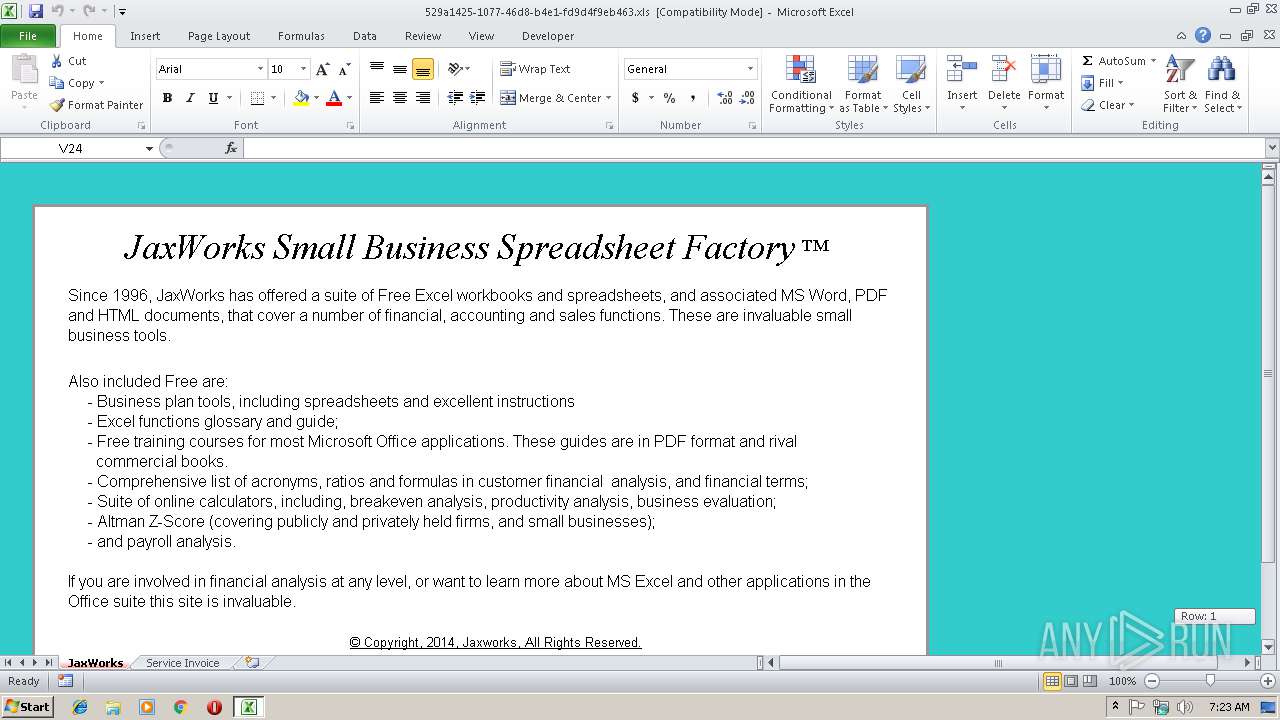Viewport: 1280px width, 720px height.
Task: Switch to the Formulas tab
Action: click(x=301, y=36)
